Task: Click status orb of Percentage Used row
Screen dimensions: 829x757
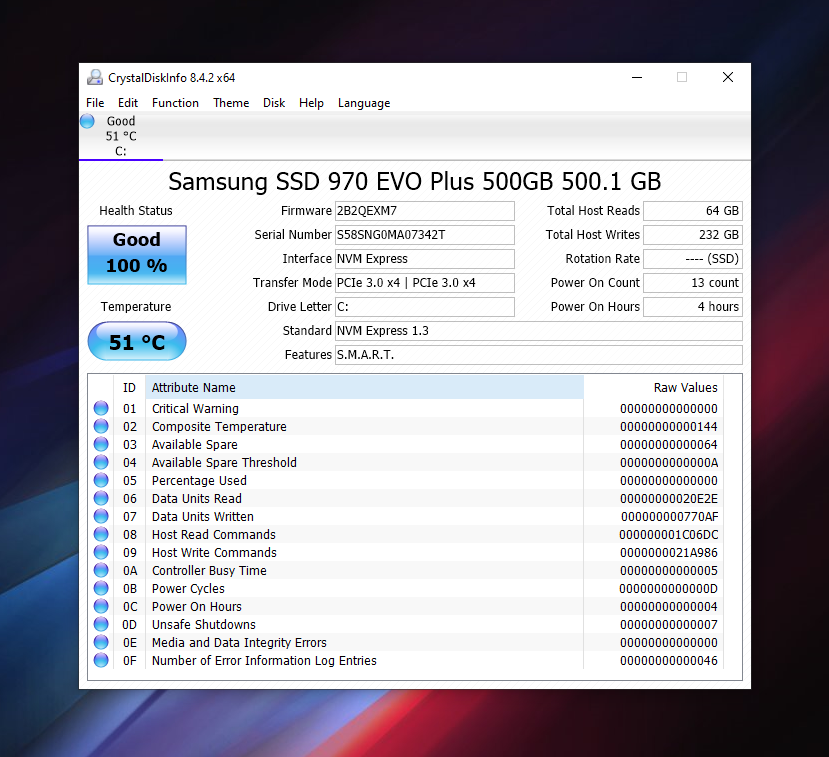Action: pos(101,480)
